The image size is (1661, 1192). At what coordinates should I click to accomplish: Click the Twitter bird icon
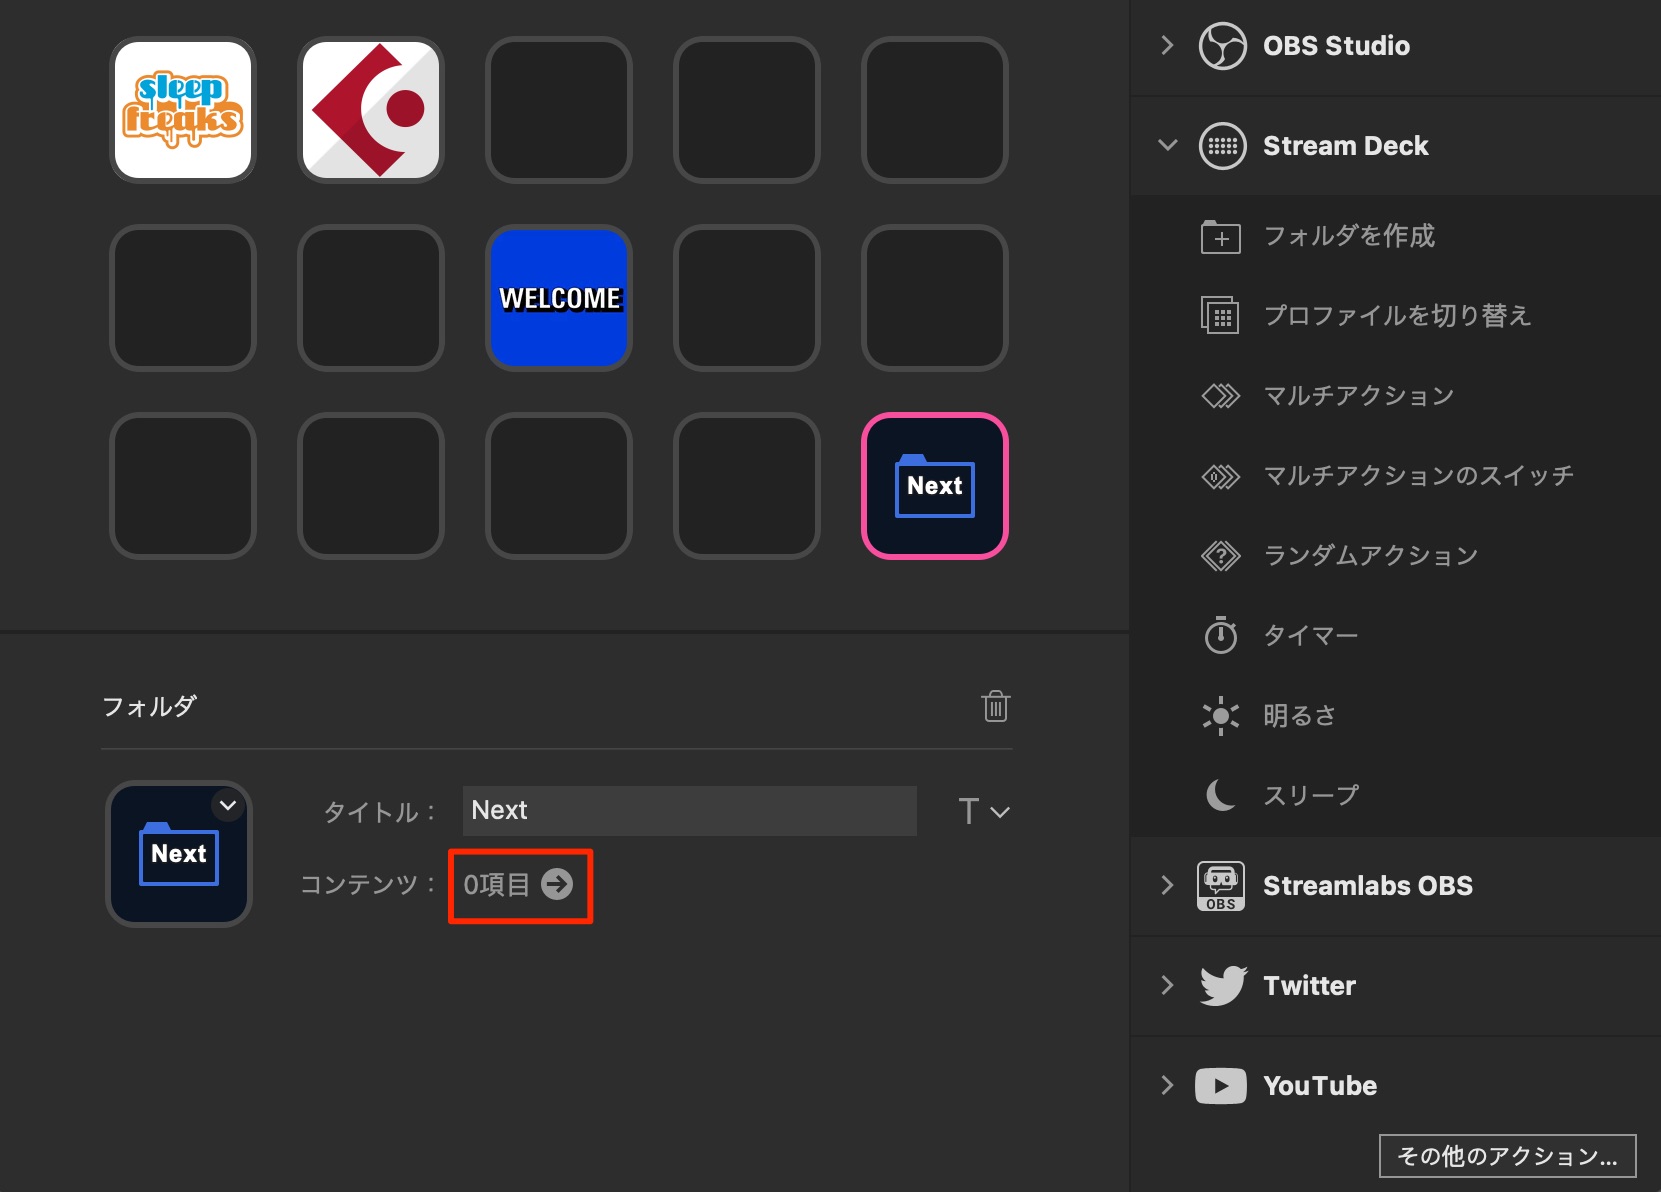click(x=1223, y=986)
